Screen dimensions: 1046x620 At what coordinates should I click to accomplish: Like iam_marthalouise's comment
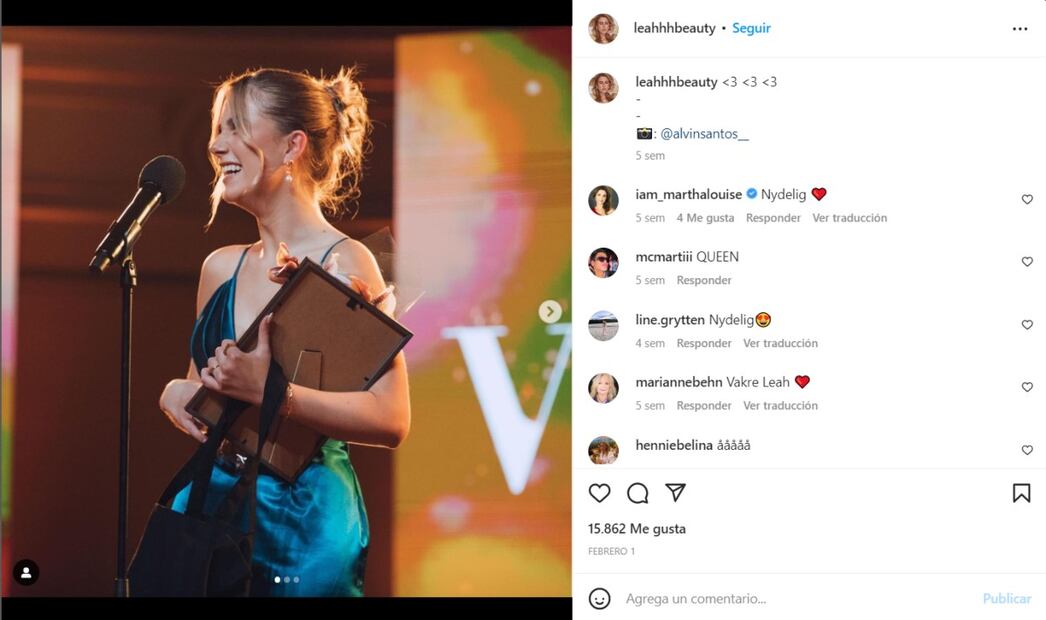tap(1027, 200)
